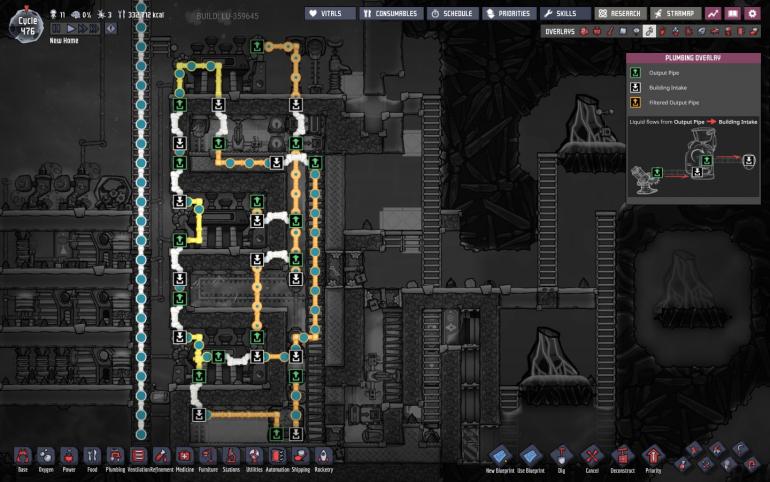Toggle the active Plumbing overlay icon
Image resolution: width=770 pixels, height=482 pixels.
pyautogui.click(x=649, y=31)
